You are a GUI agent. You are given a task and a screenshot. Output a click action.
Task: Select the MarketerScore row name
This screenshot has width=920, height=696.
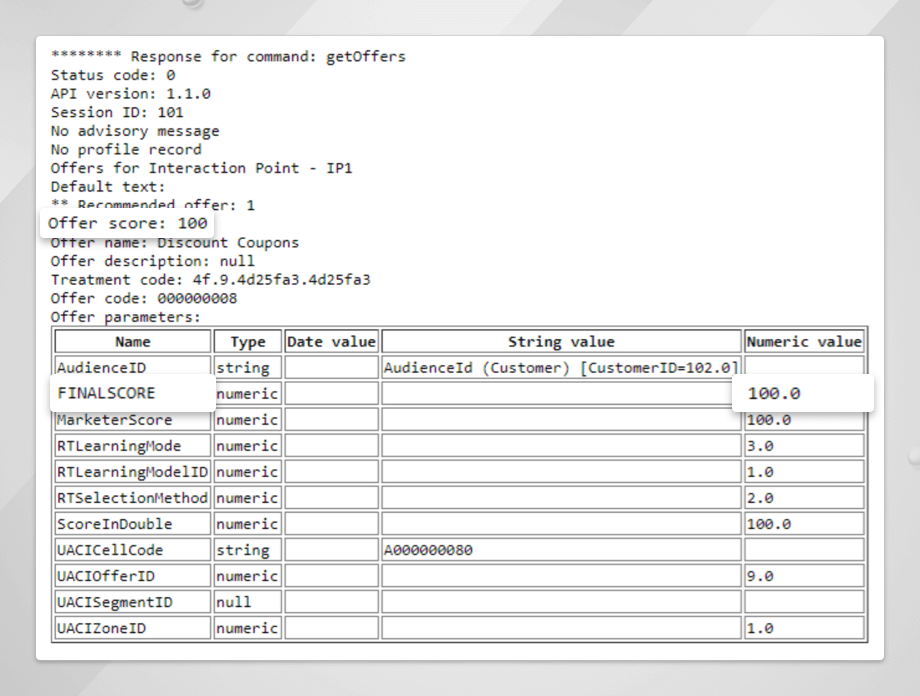pos(114,420)
